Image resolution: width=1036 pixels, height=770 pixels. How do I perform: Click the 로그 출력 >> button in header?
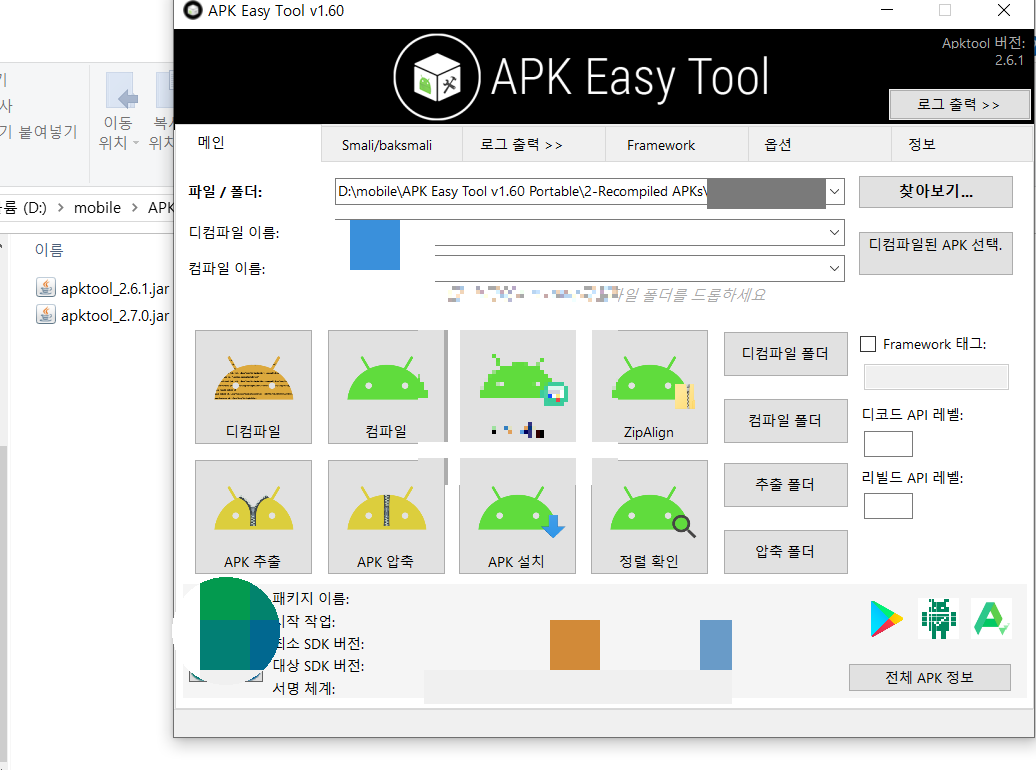pos(959,104)
